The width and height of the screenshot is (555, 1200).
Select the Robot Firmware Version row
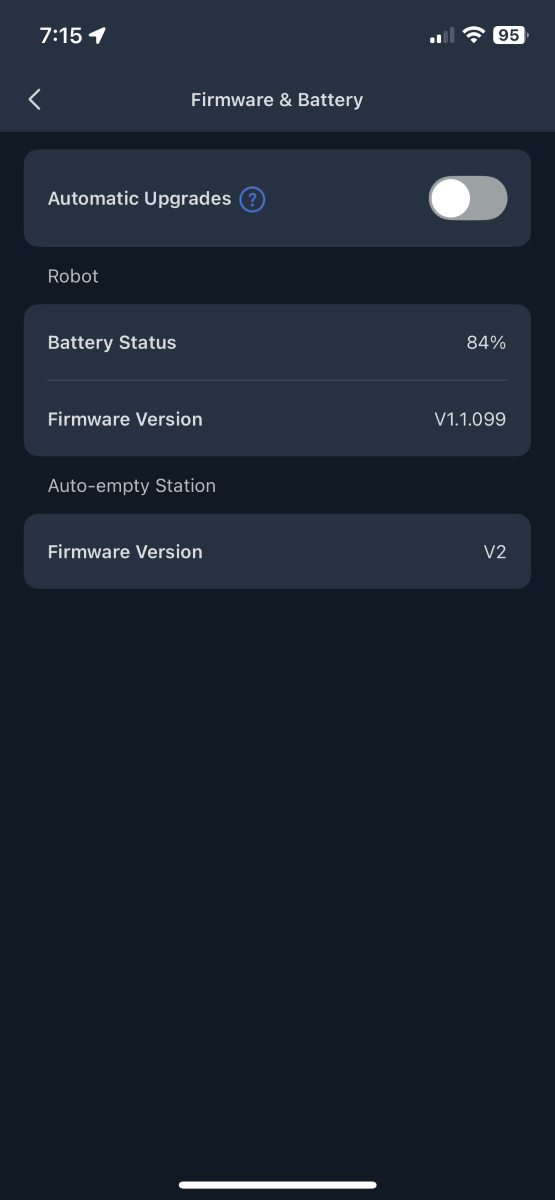click(277, 419)
